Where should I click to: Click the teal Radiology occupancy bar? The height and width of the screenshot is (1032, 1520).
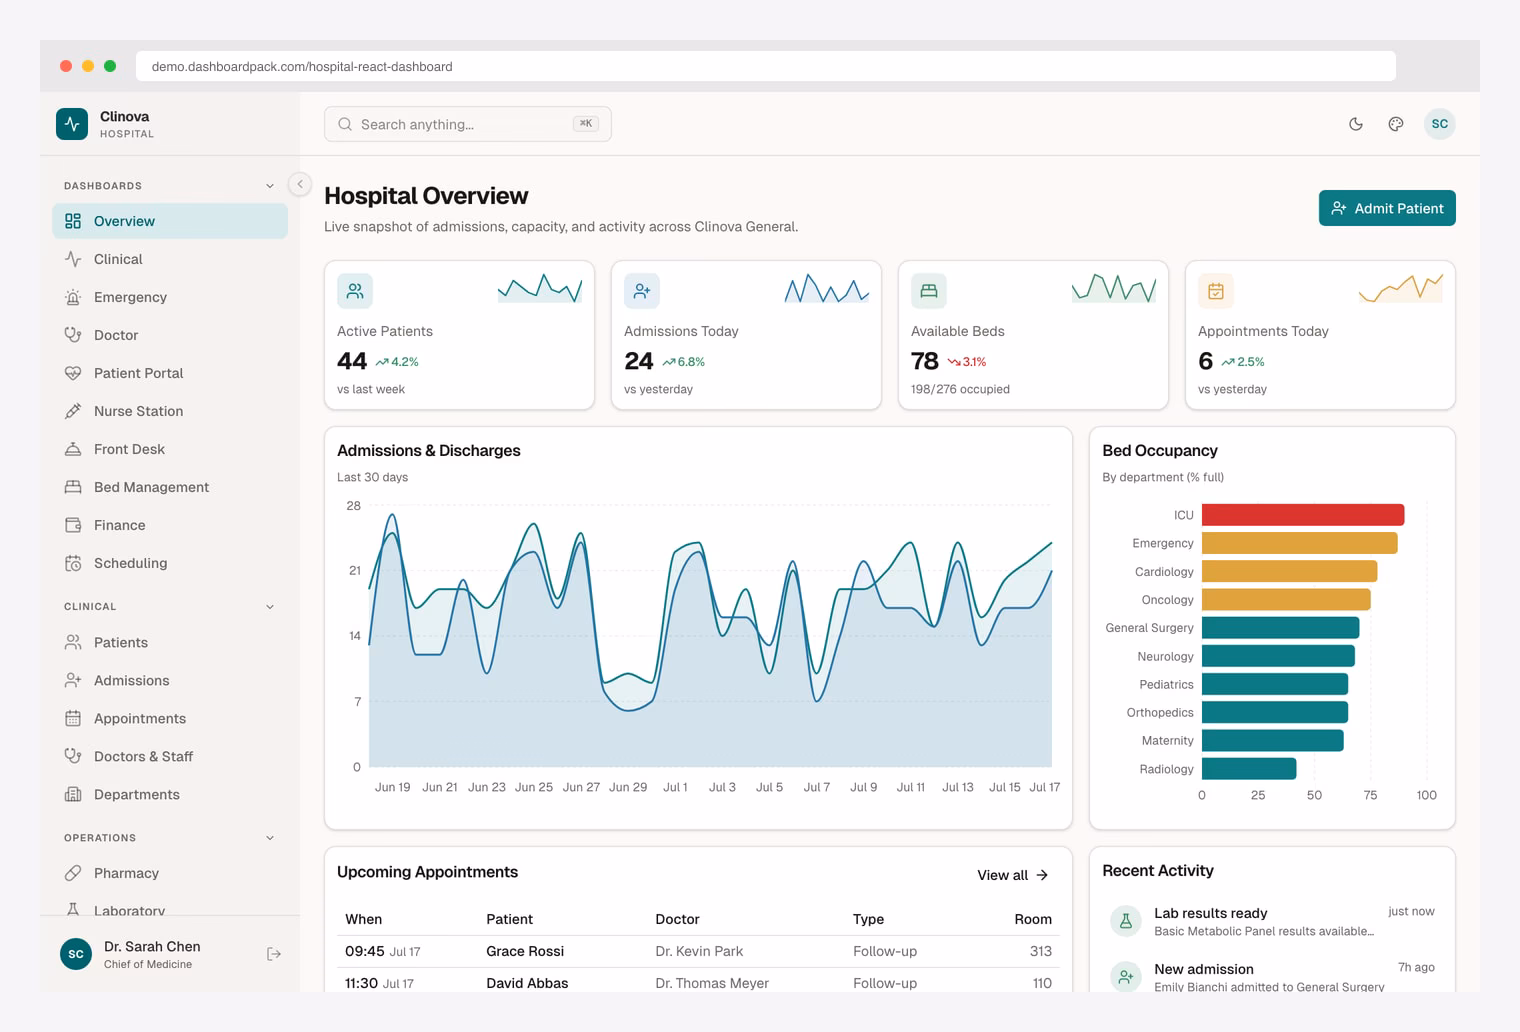(1249, 769)
